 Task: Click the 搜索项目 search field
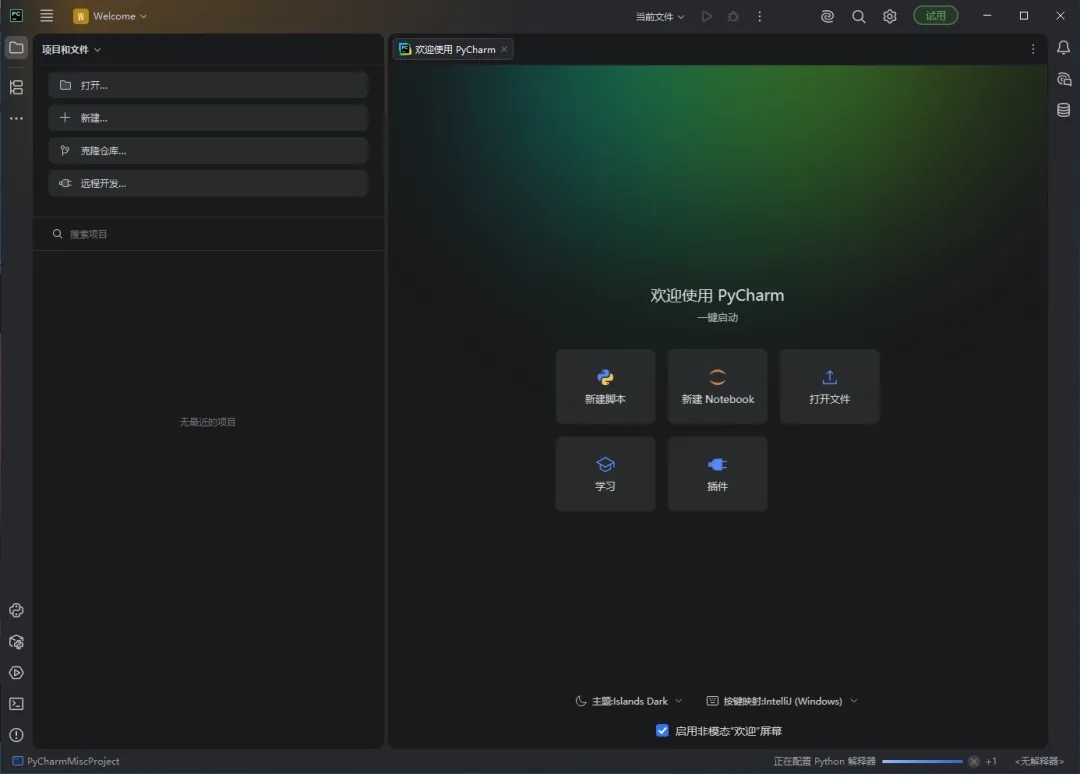tap(208, 234)
